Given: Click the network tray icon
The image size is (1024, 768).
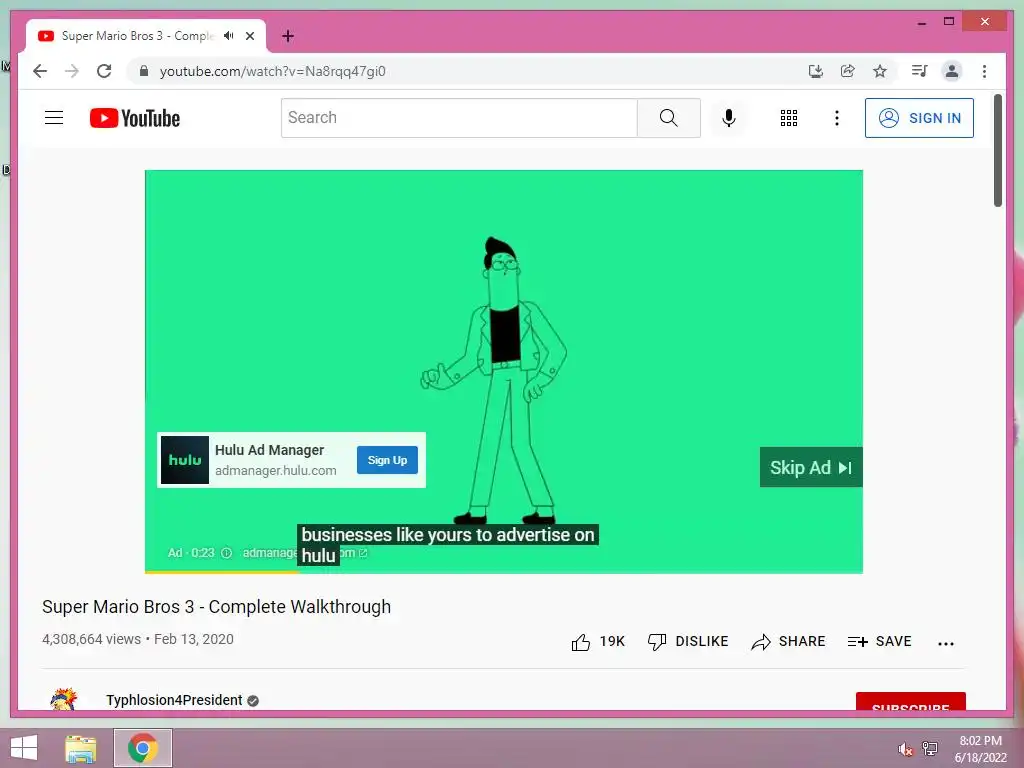Looking at the screenshot, I should pyautogui.click(x=929, y=749).
